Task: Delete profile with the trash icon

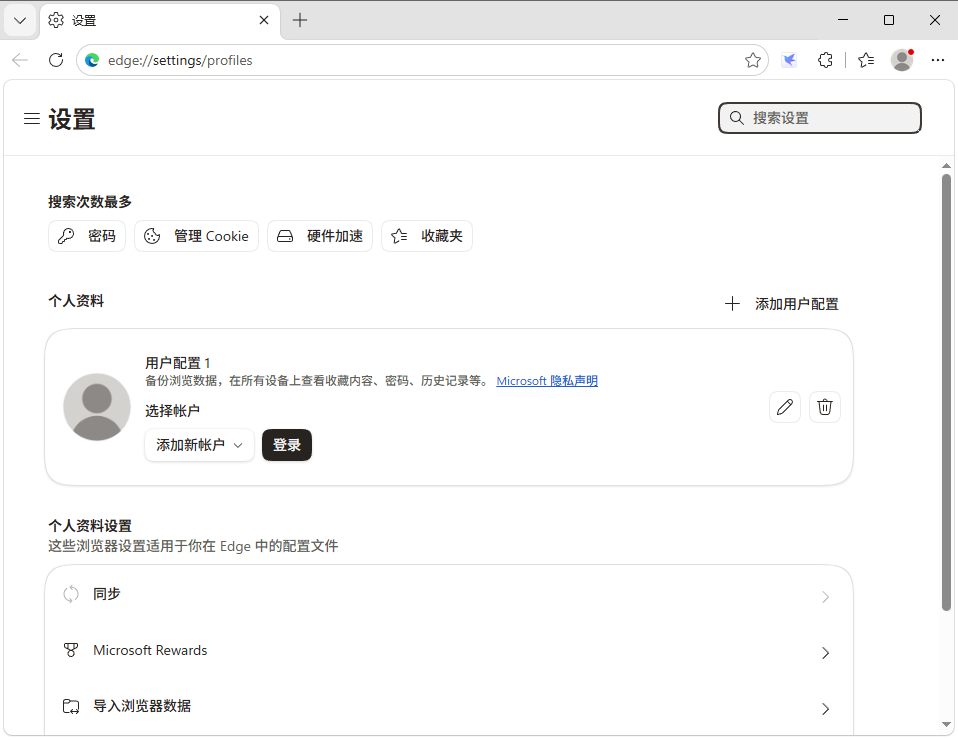Action: pyautogui.click(x=825, y=407)
